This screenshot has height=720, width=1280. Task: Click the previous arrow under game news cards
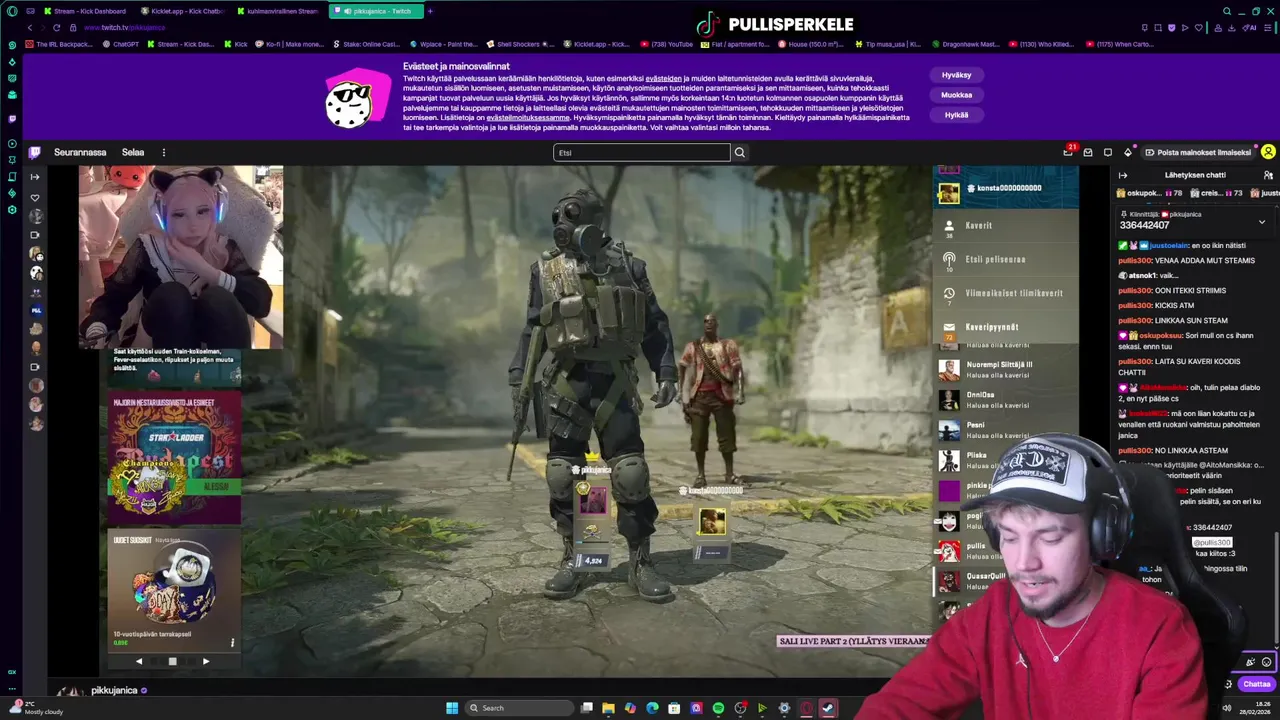click(x=139, y=661)
